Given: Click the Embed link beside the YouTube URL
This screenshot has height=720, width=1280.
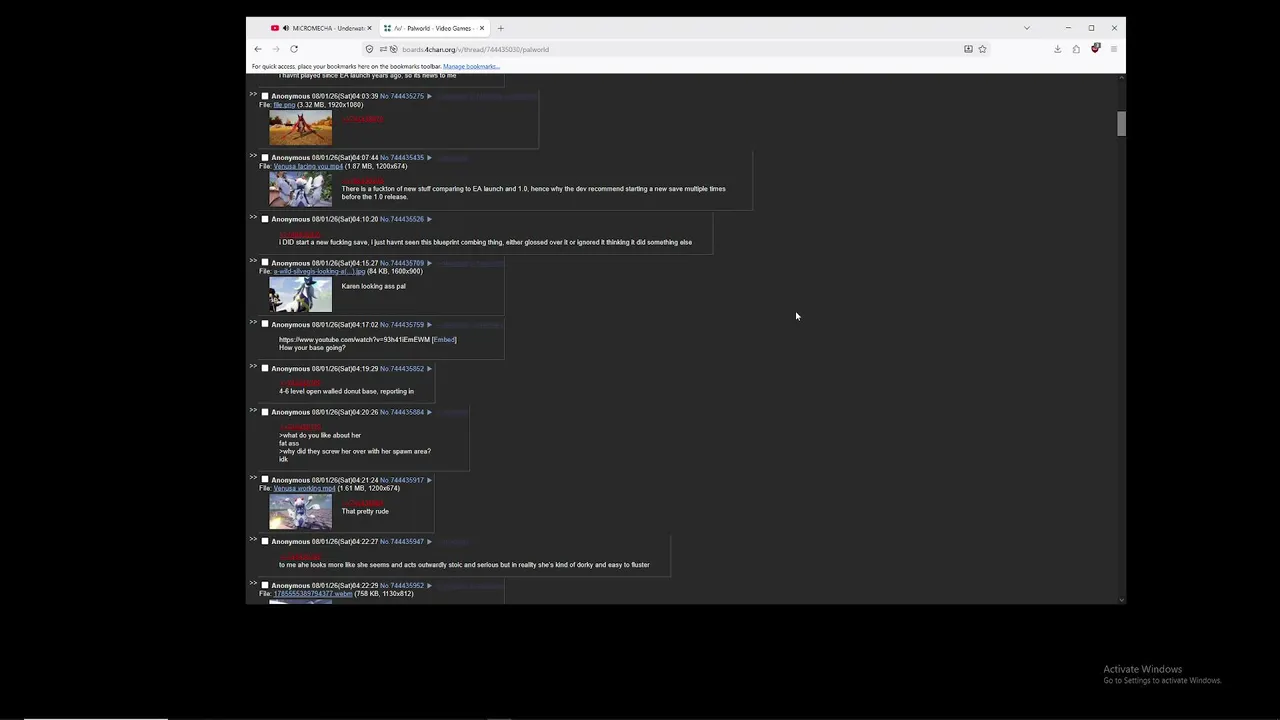Looking at the screenshot, I should (x=444, y=340).
